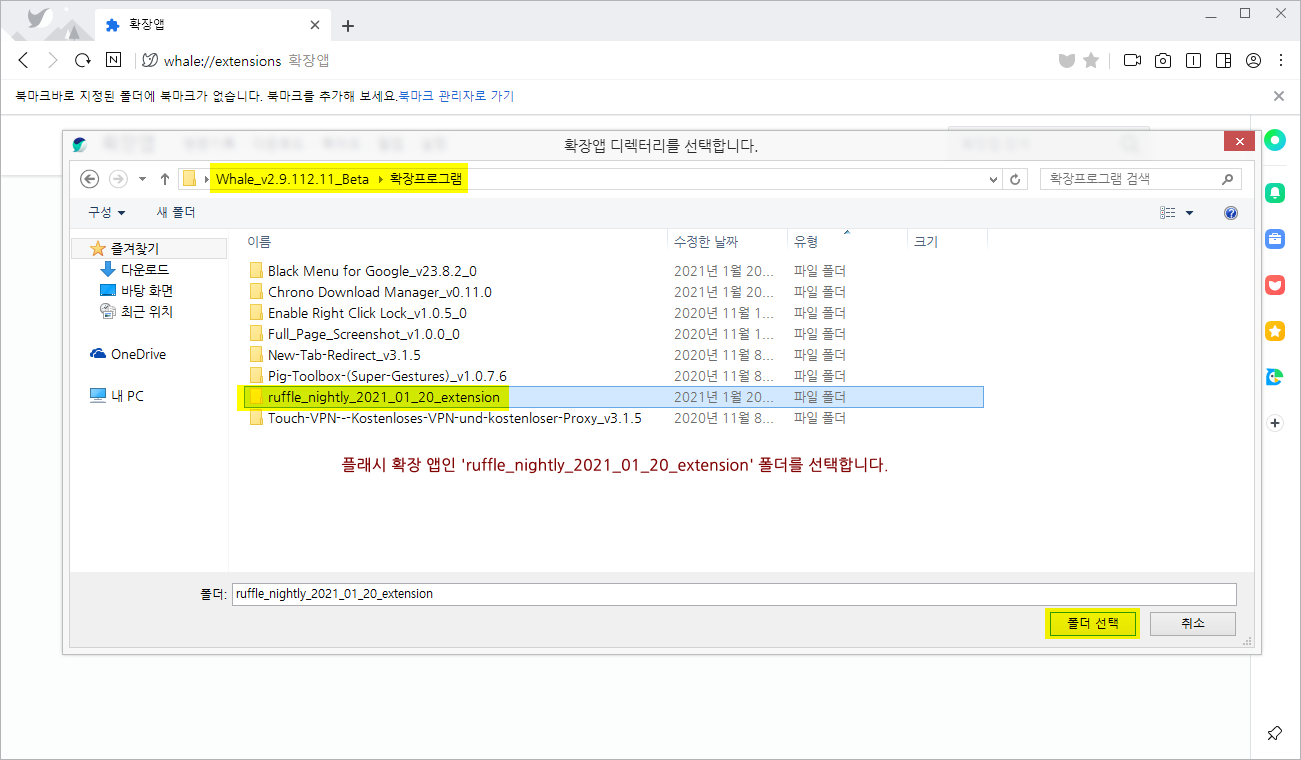Click the browser back arrow

24,60
